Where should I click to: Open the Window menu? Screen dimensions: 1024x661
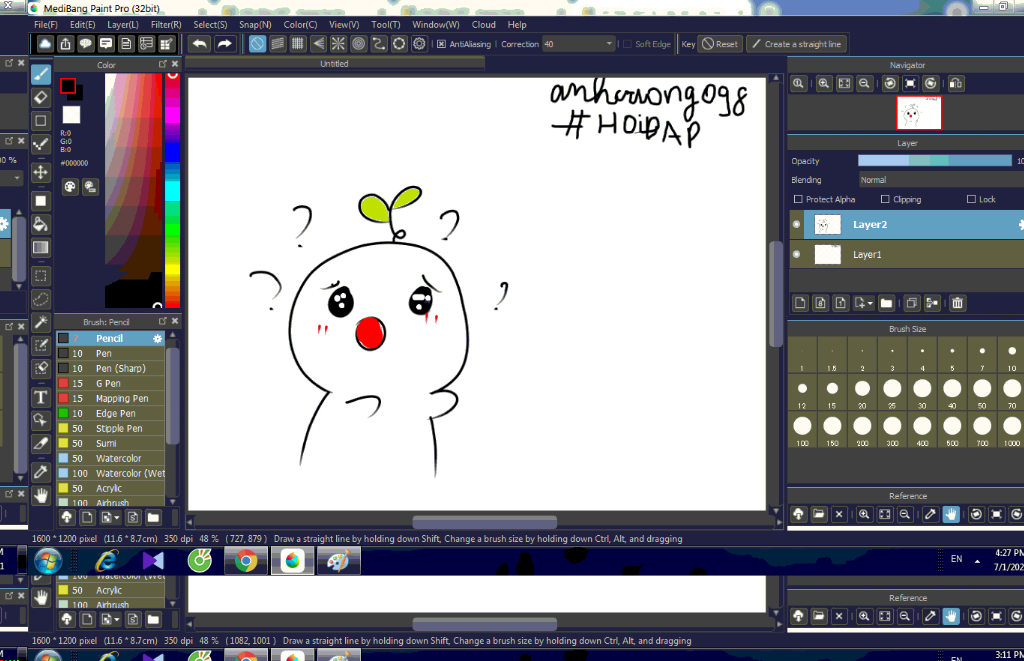(x=436, y=25)
